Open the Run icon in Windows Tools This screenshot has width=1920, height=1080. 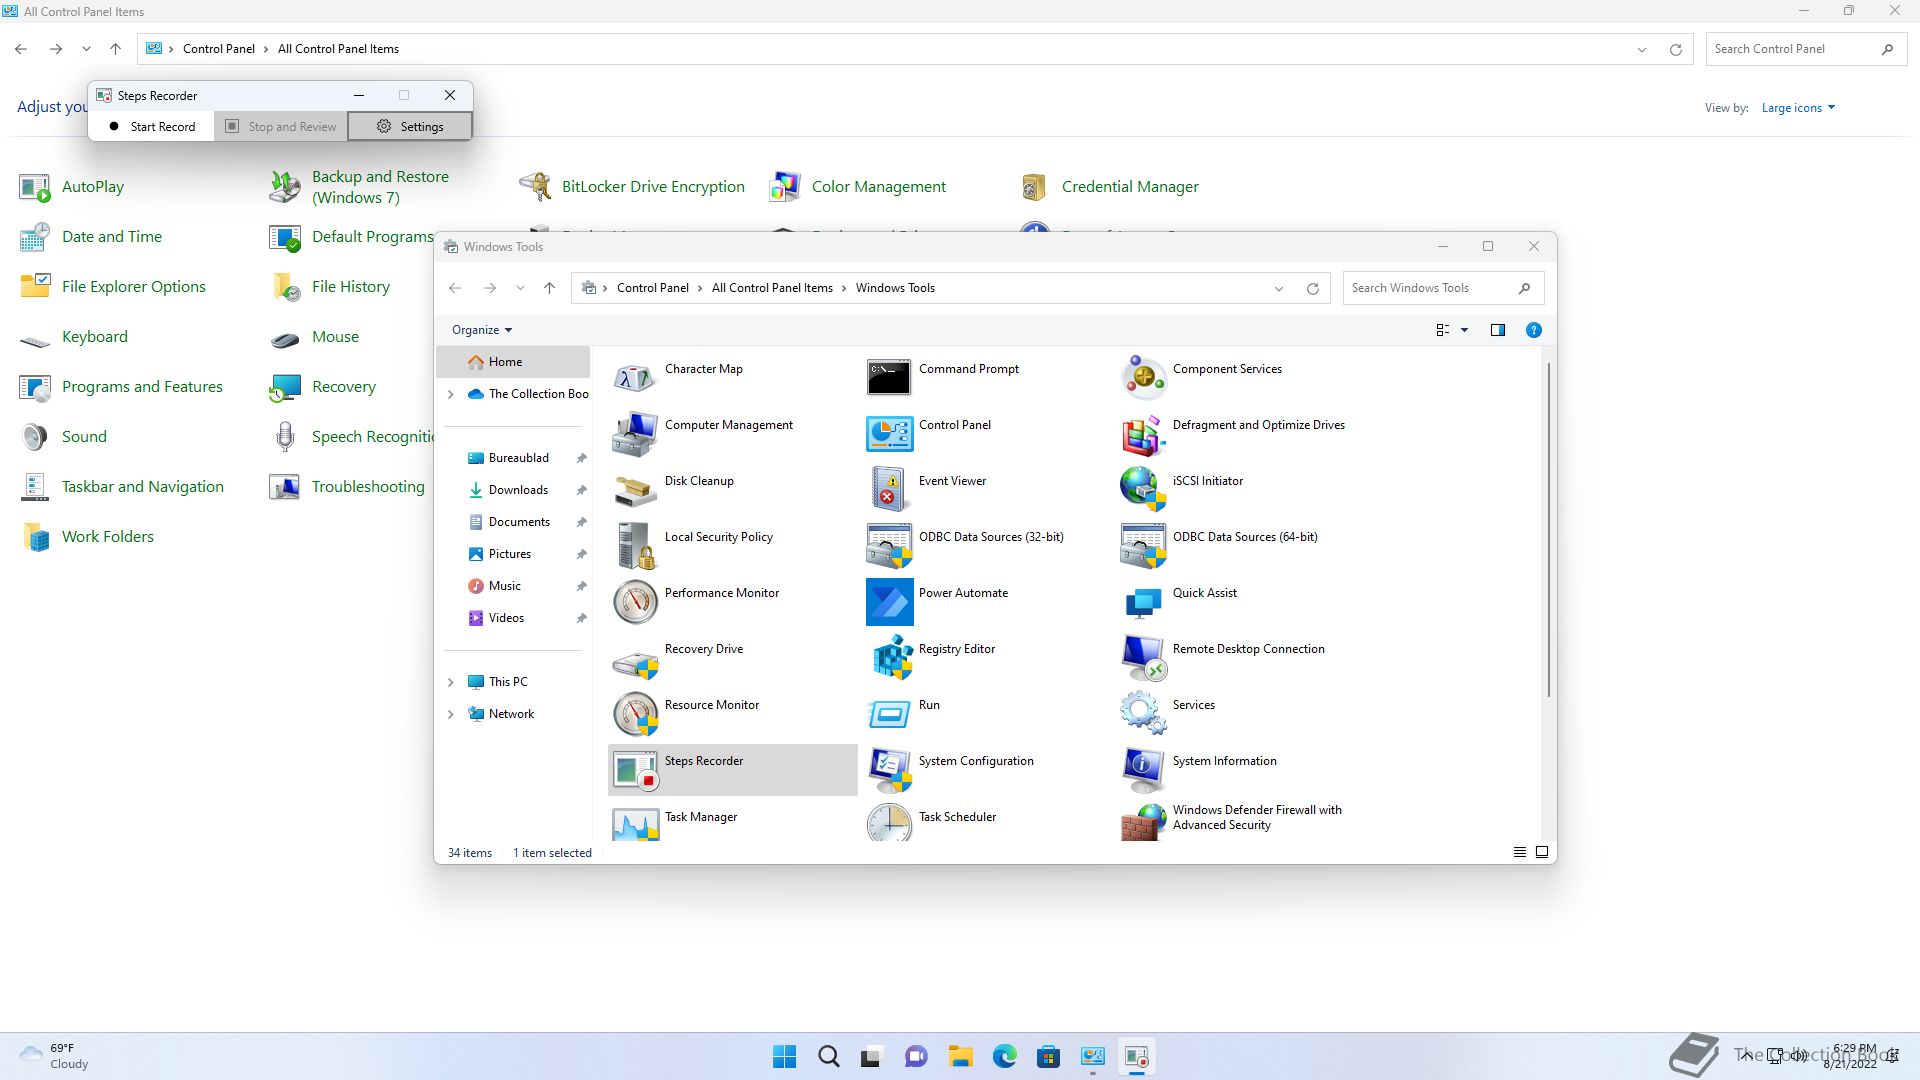pyautogui.click(x=889, y=714)
